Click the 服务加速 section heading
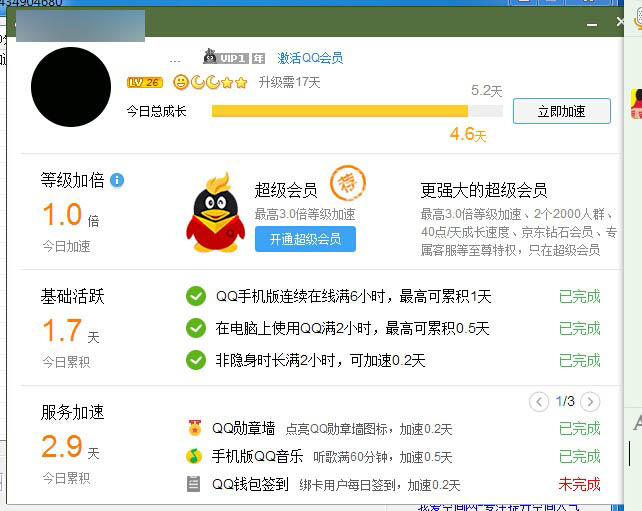The height and width of the screenshot is (511, 642). tap(72, 412)
